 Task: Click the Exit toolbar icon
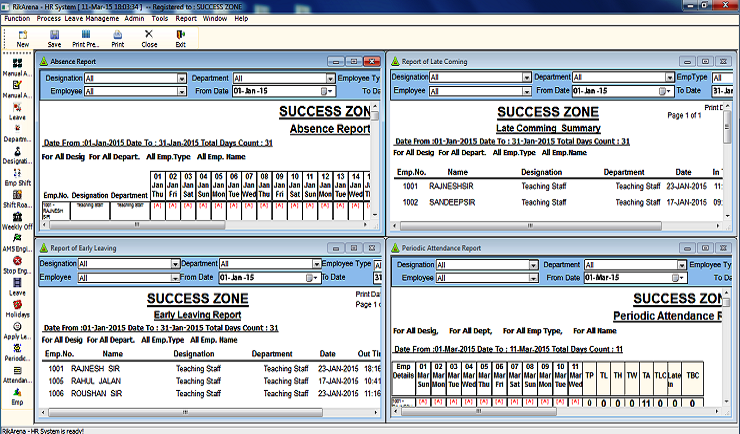coord(180,37)
